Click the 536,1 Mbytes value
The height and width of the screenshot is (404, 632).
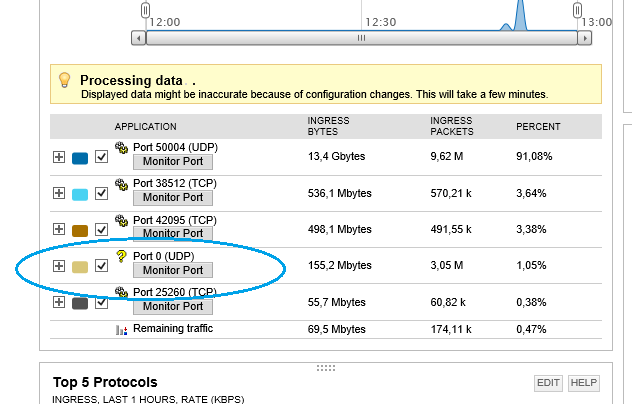pos(340,194)
